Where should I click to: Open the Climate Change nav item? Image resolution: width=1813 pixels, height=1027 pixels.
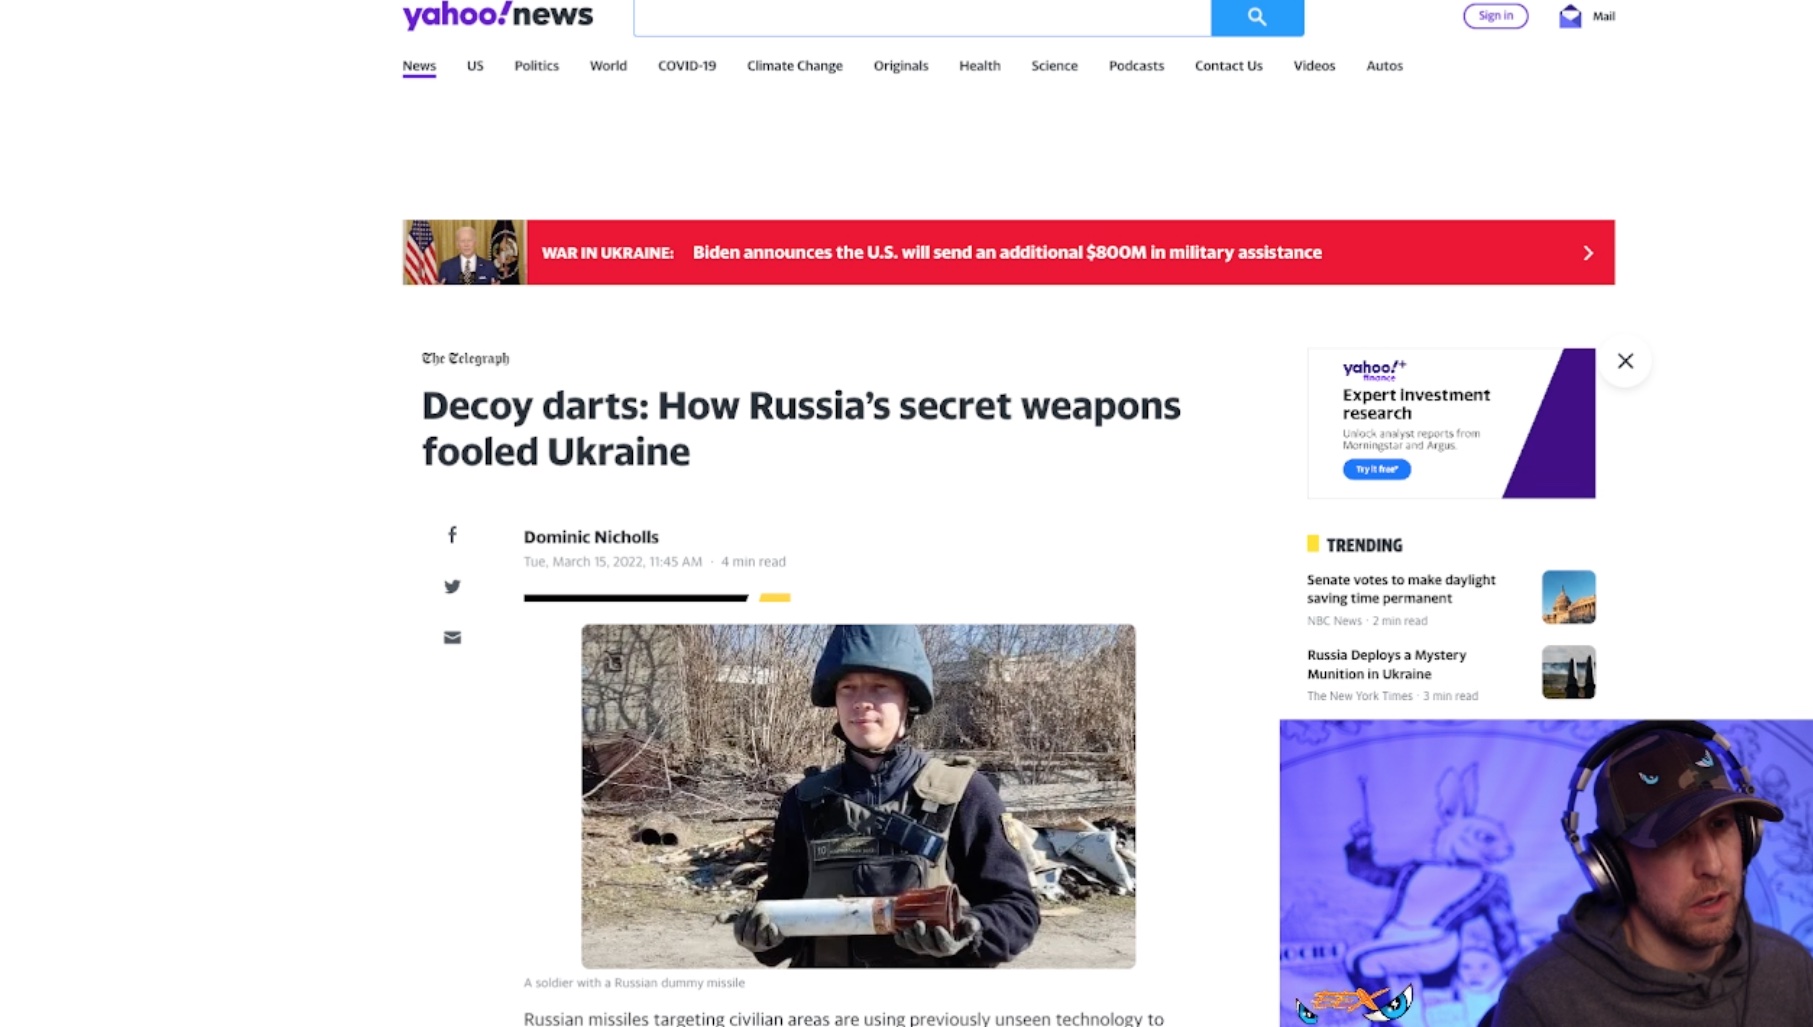click(x=794, y=66)
